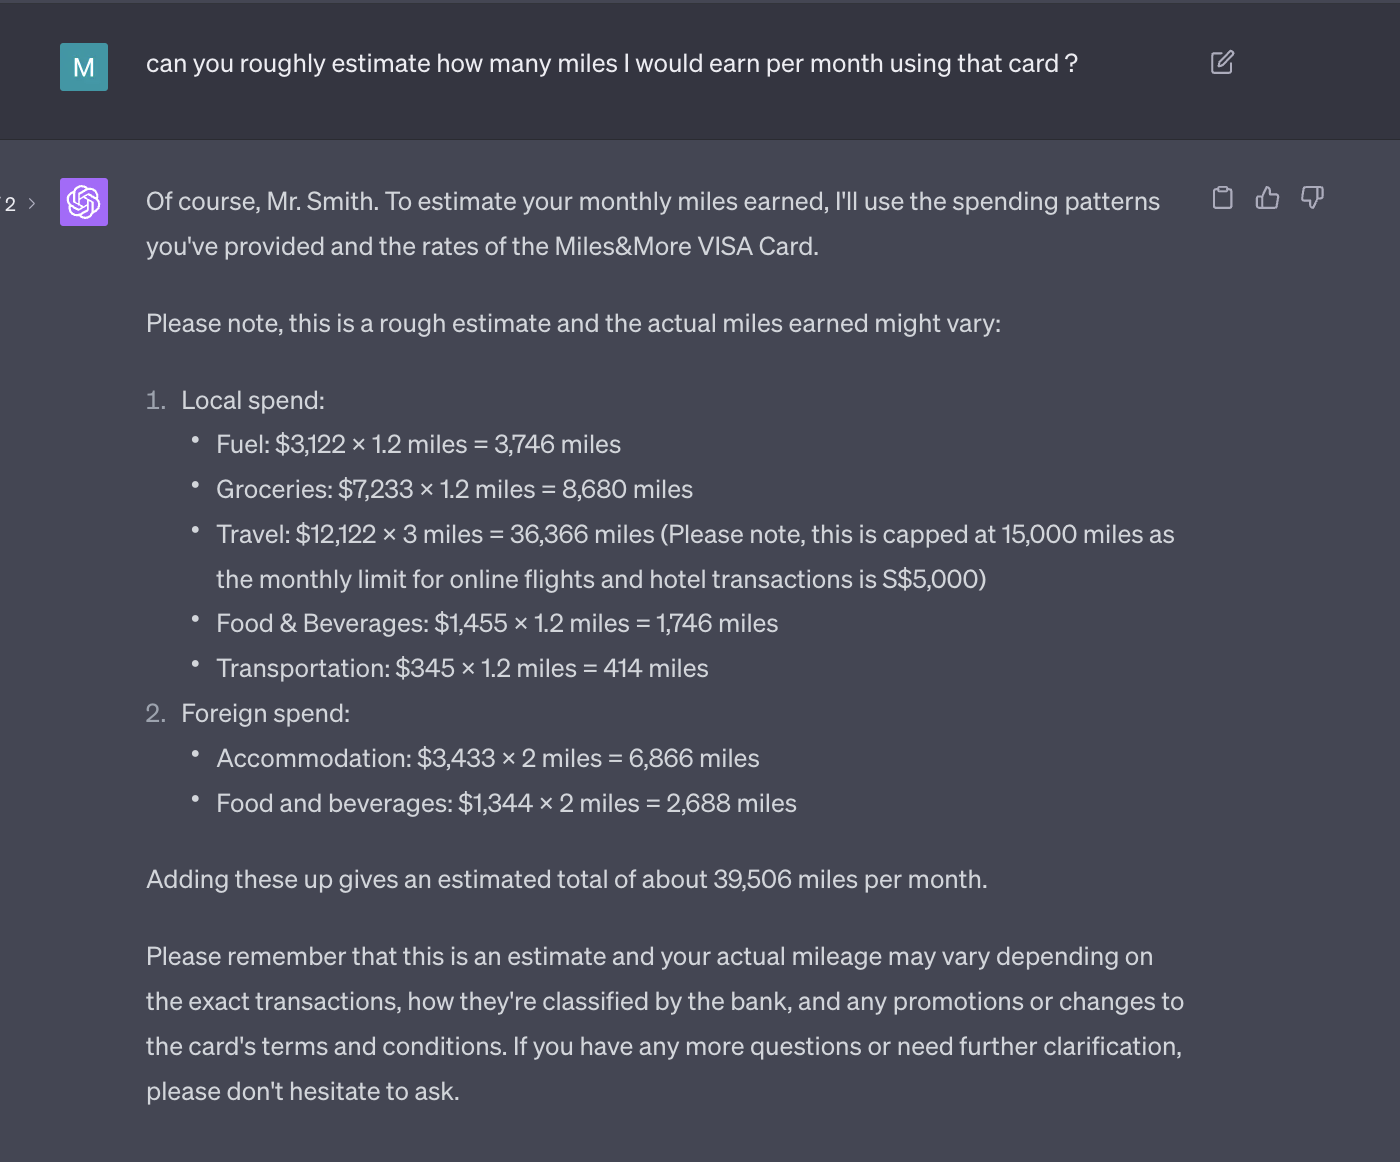Click the Travel 36,366 miles bullet line
Screen dimensions: 1400x1162
click(694, 535)
